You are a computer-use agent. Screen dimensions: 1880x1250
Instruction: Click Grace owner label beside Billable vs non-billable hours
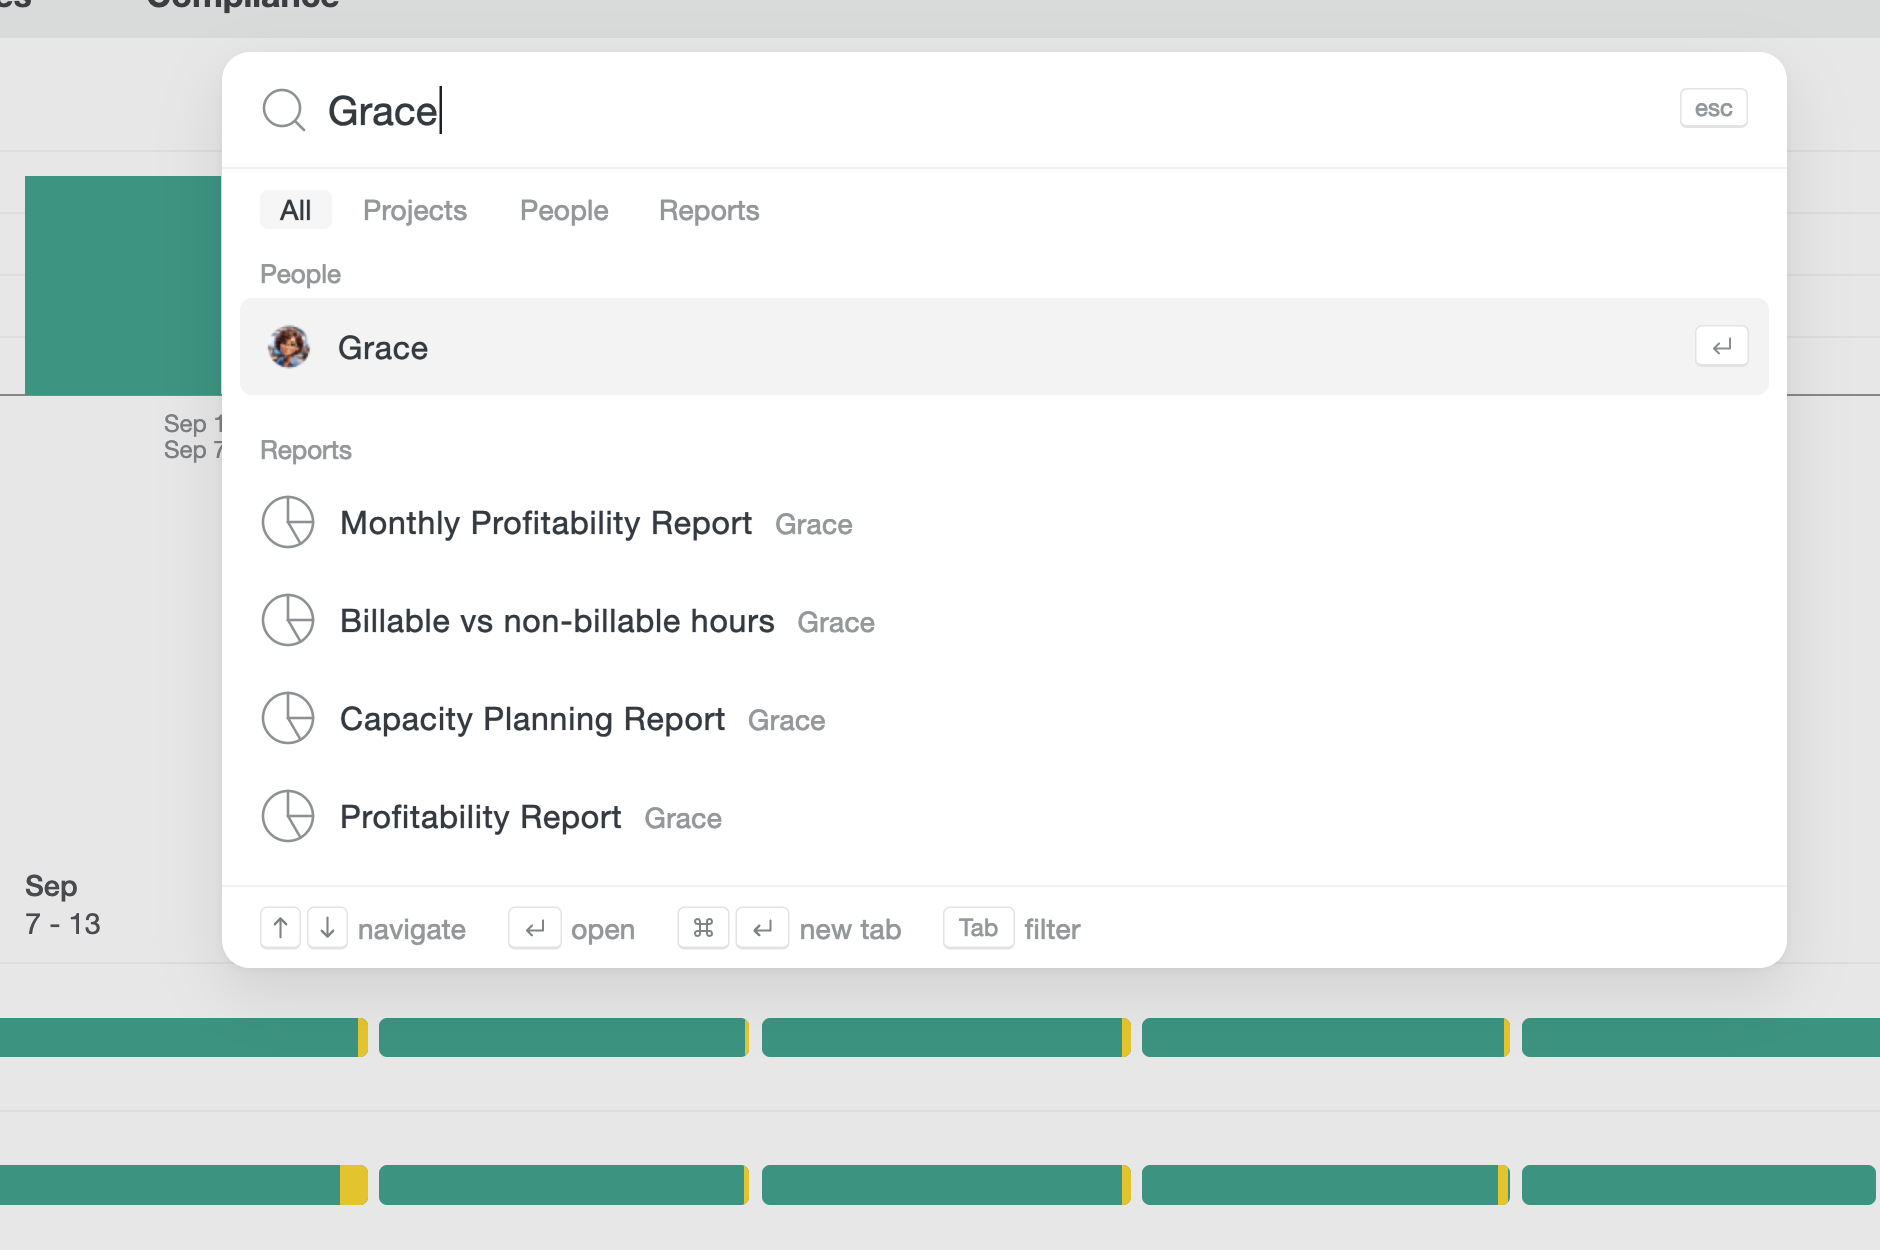point(835,622)
